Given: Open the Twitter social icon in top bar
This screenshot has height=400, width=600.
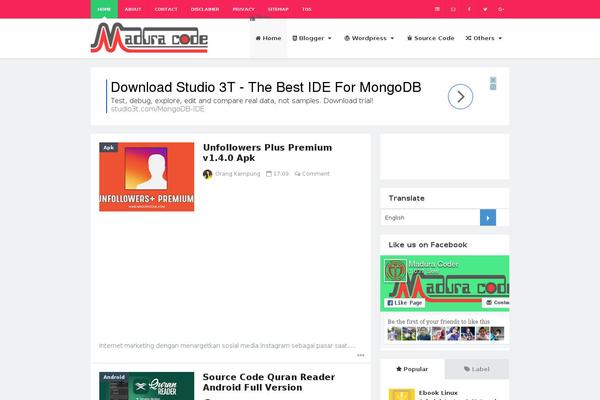Looking at the screenshot, I should [x=485, y=9].
